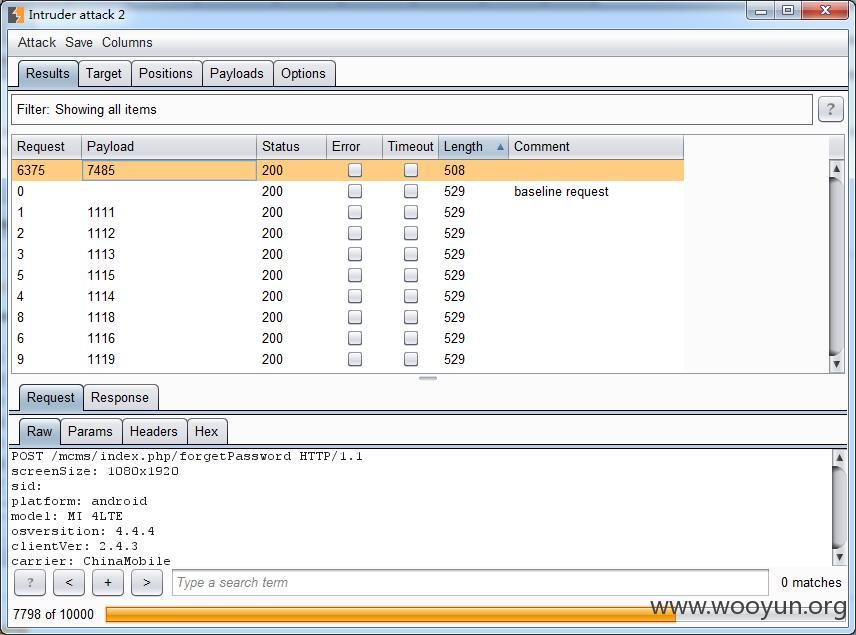Click the '0 matches' label
This screenshot has width=856, height=635.
click(x=811, y=583)
